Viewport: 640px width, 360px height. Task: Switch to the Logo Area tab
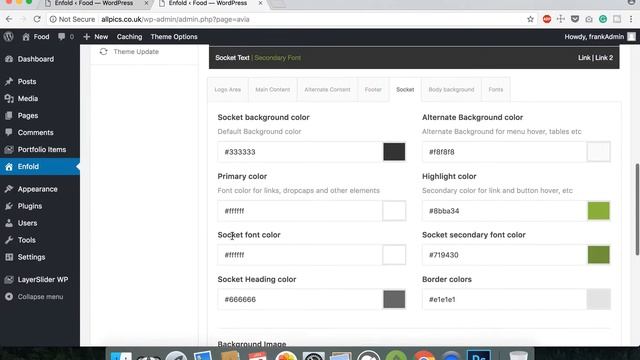coord(228,89)
